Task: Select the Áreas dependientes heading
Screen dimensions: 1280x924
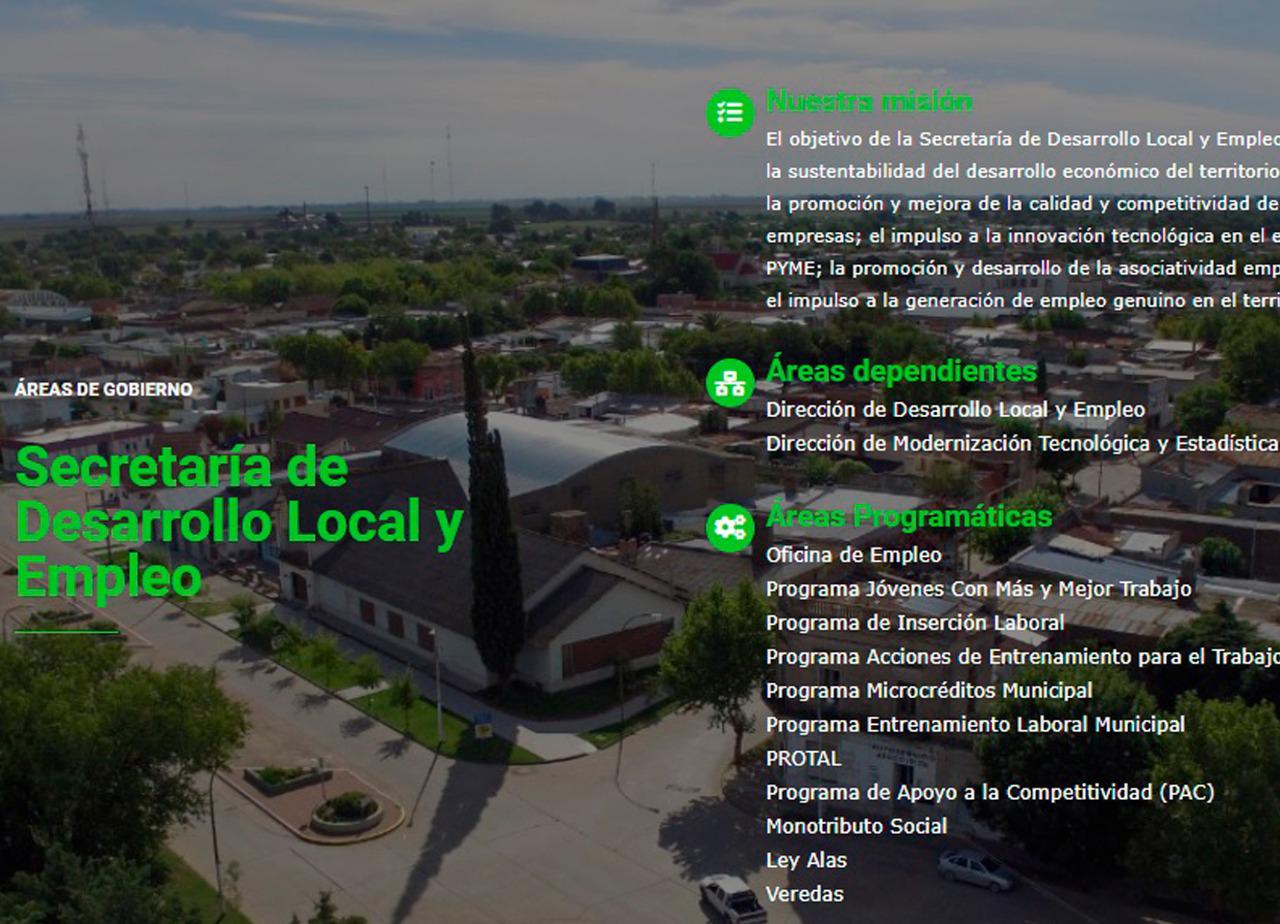Action: (900, 371)
